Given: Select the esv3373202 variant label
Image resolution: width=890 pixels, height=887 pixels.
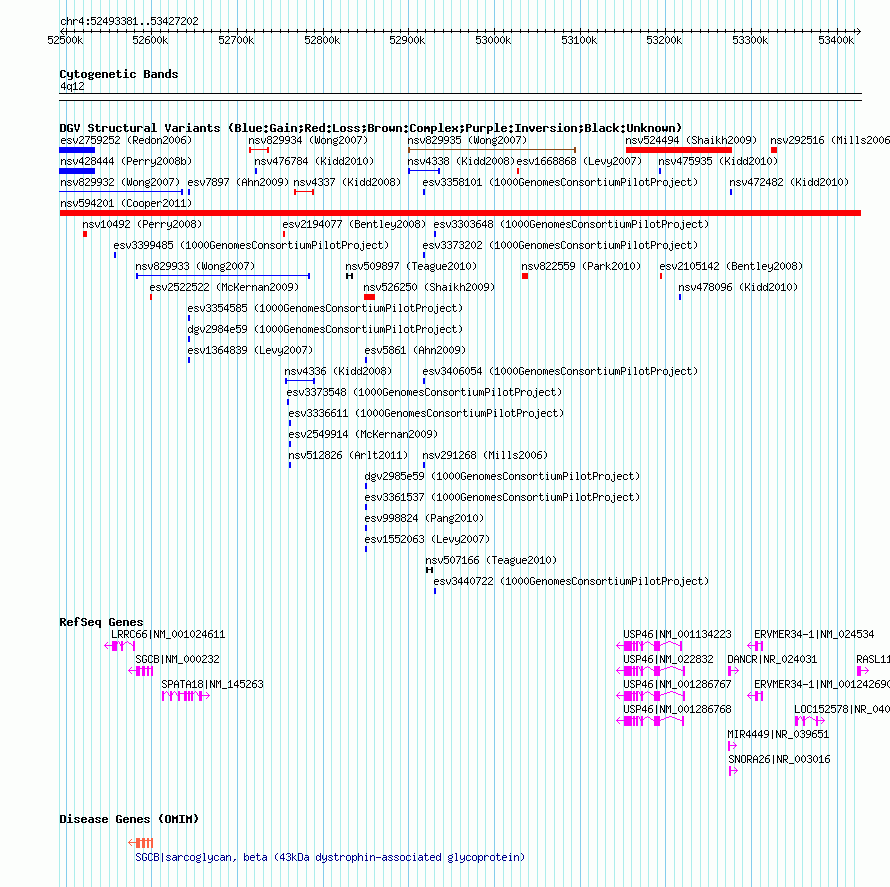Looking at the screenshot, I should (x=560, y=245).
